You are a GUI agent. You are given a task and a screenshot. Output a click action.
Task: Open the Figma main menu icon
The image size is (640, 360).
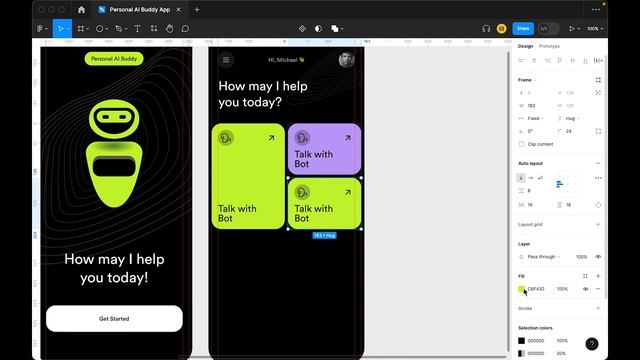(x=40, y=29)
